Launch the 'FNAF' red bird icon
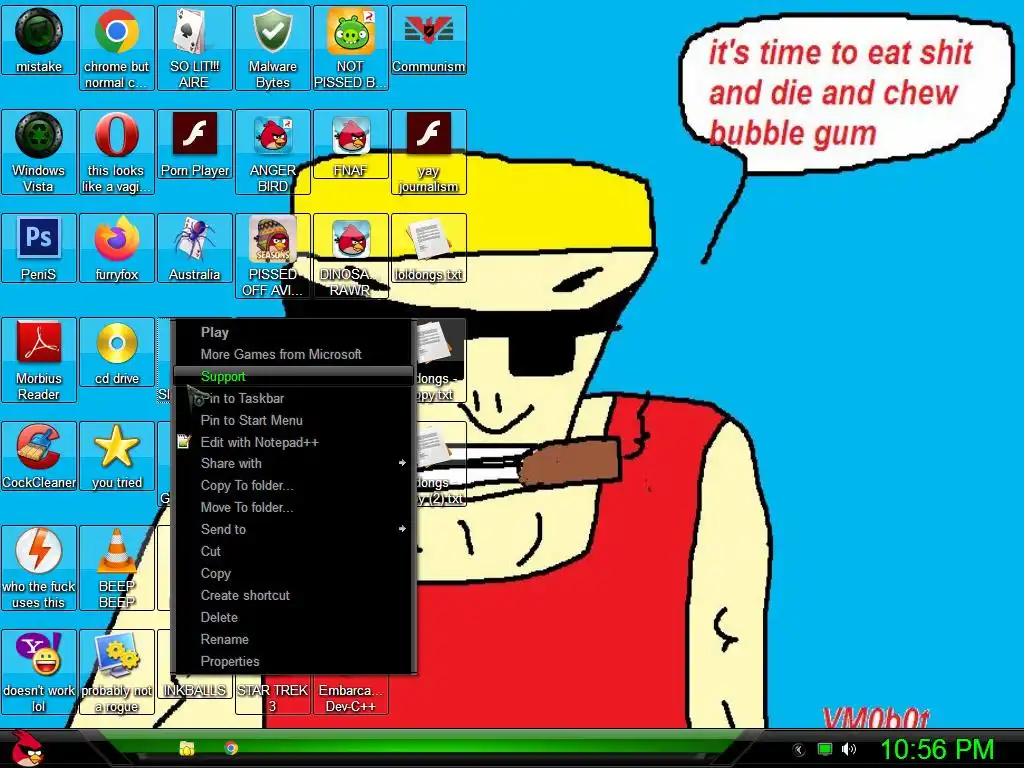The width and height of the screenshot is (1024, 768). (351, 144)
